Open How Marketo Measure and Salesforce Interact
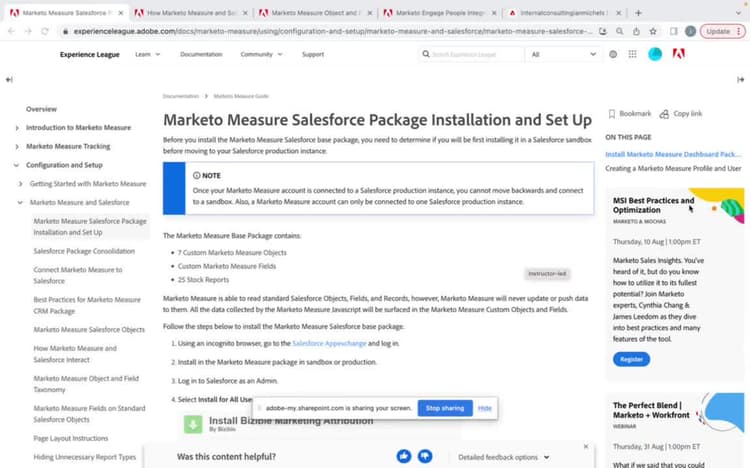This screenshot has width=750, height=468. [75, 354]
